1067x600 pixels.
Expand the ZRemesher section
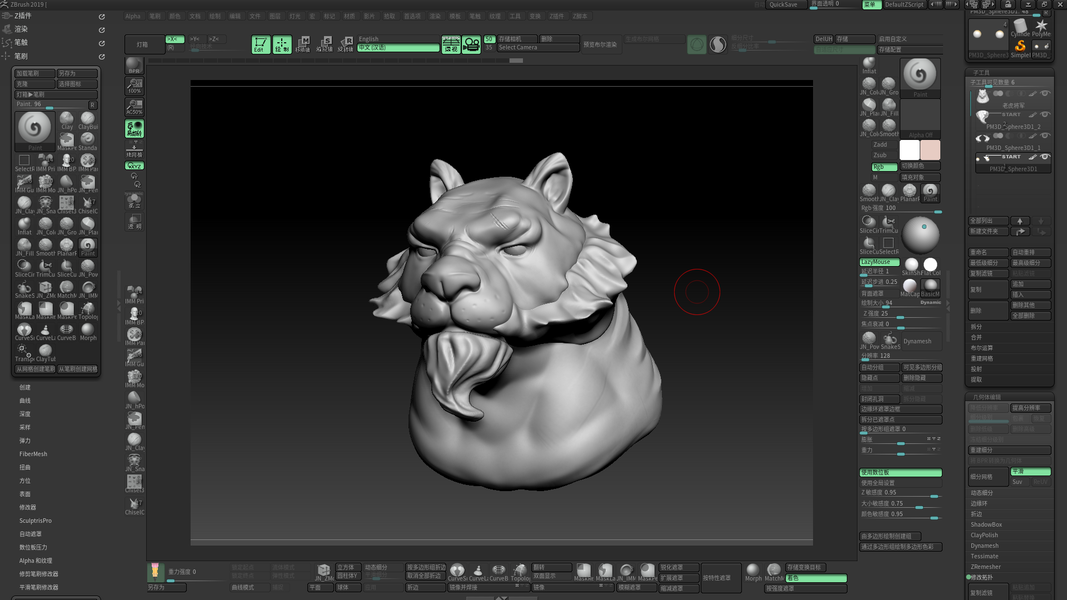[985, 567]
